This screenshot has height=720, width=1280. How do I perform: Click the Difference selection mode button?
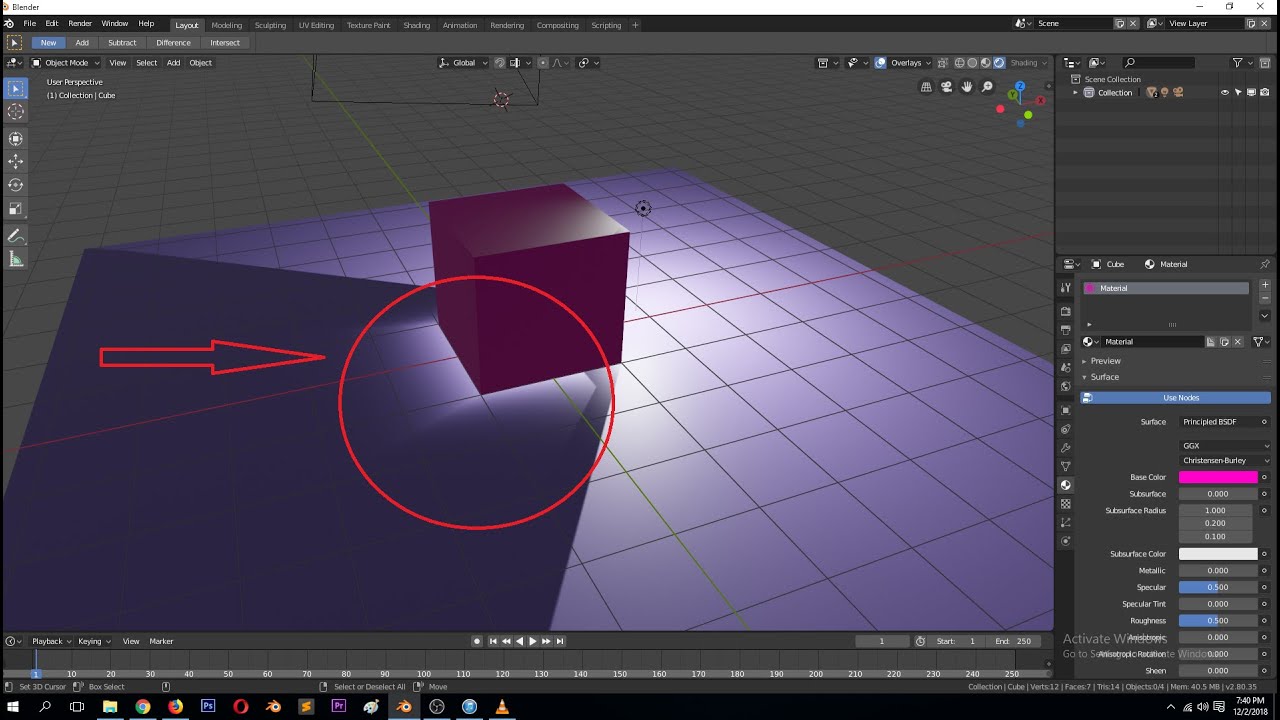(x=173, y=43)
